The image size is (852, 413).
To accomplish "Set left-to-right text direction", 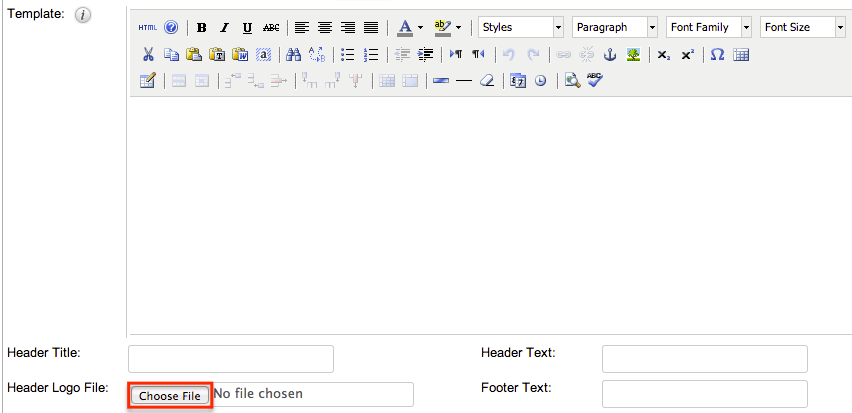I will (455, 54).
